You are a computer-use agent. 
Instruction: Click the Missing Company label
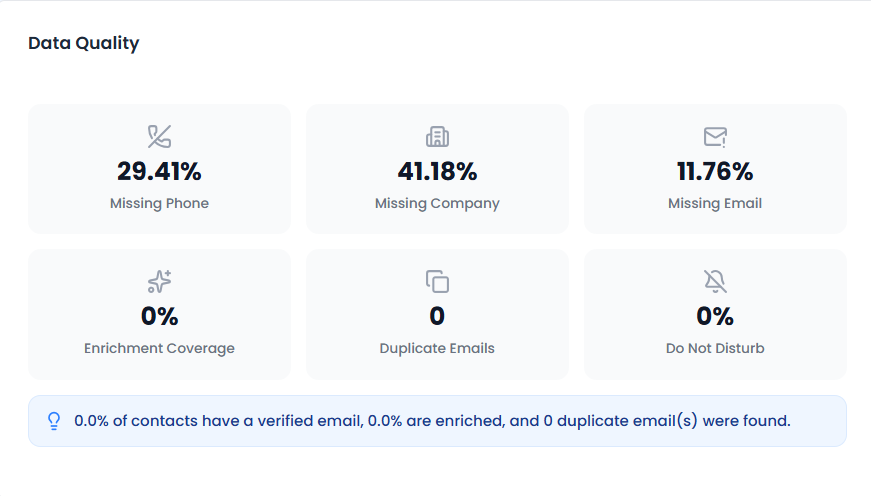point(437,203)
